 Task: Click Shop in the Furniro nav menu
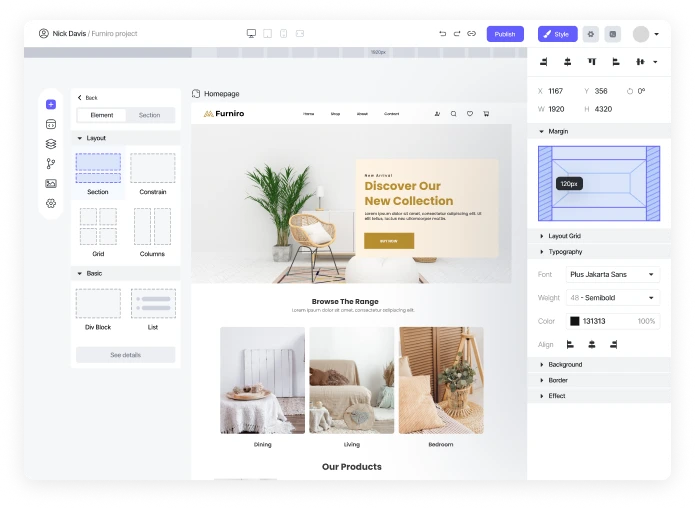(x=336, y=114)
